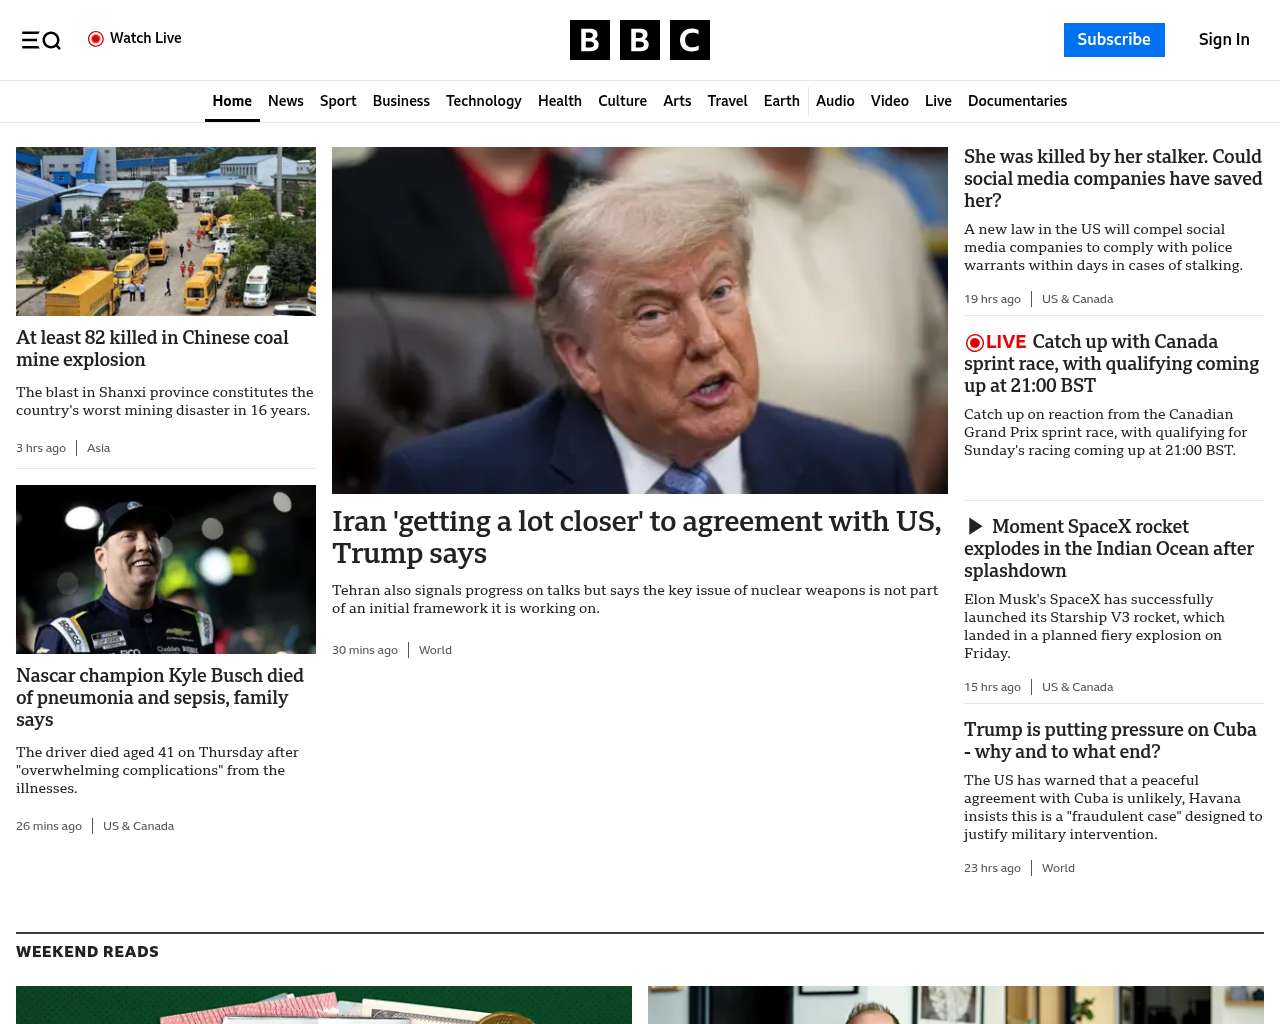Image resolution: width=1280 pixels, height=1024 pixels.
Task: Subscribe using the blue button
Action: click(x=1114, y=40)
